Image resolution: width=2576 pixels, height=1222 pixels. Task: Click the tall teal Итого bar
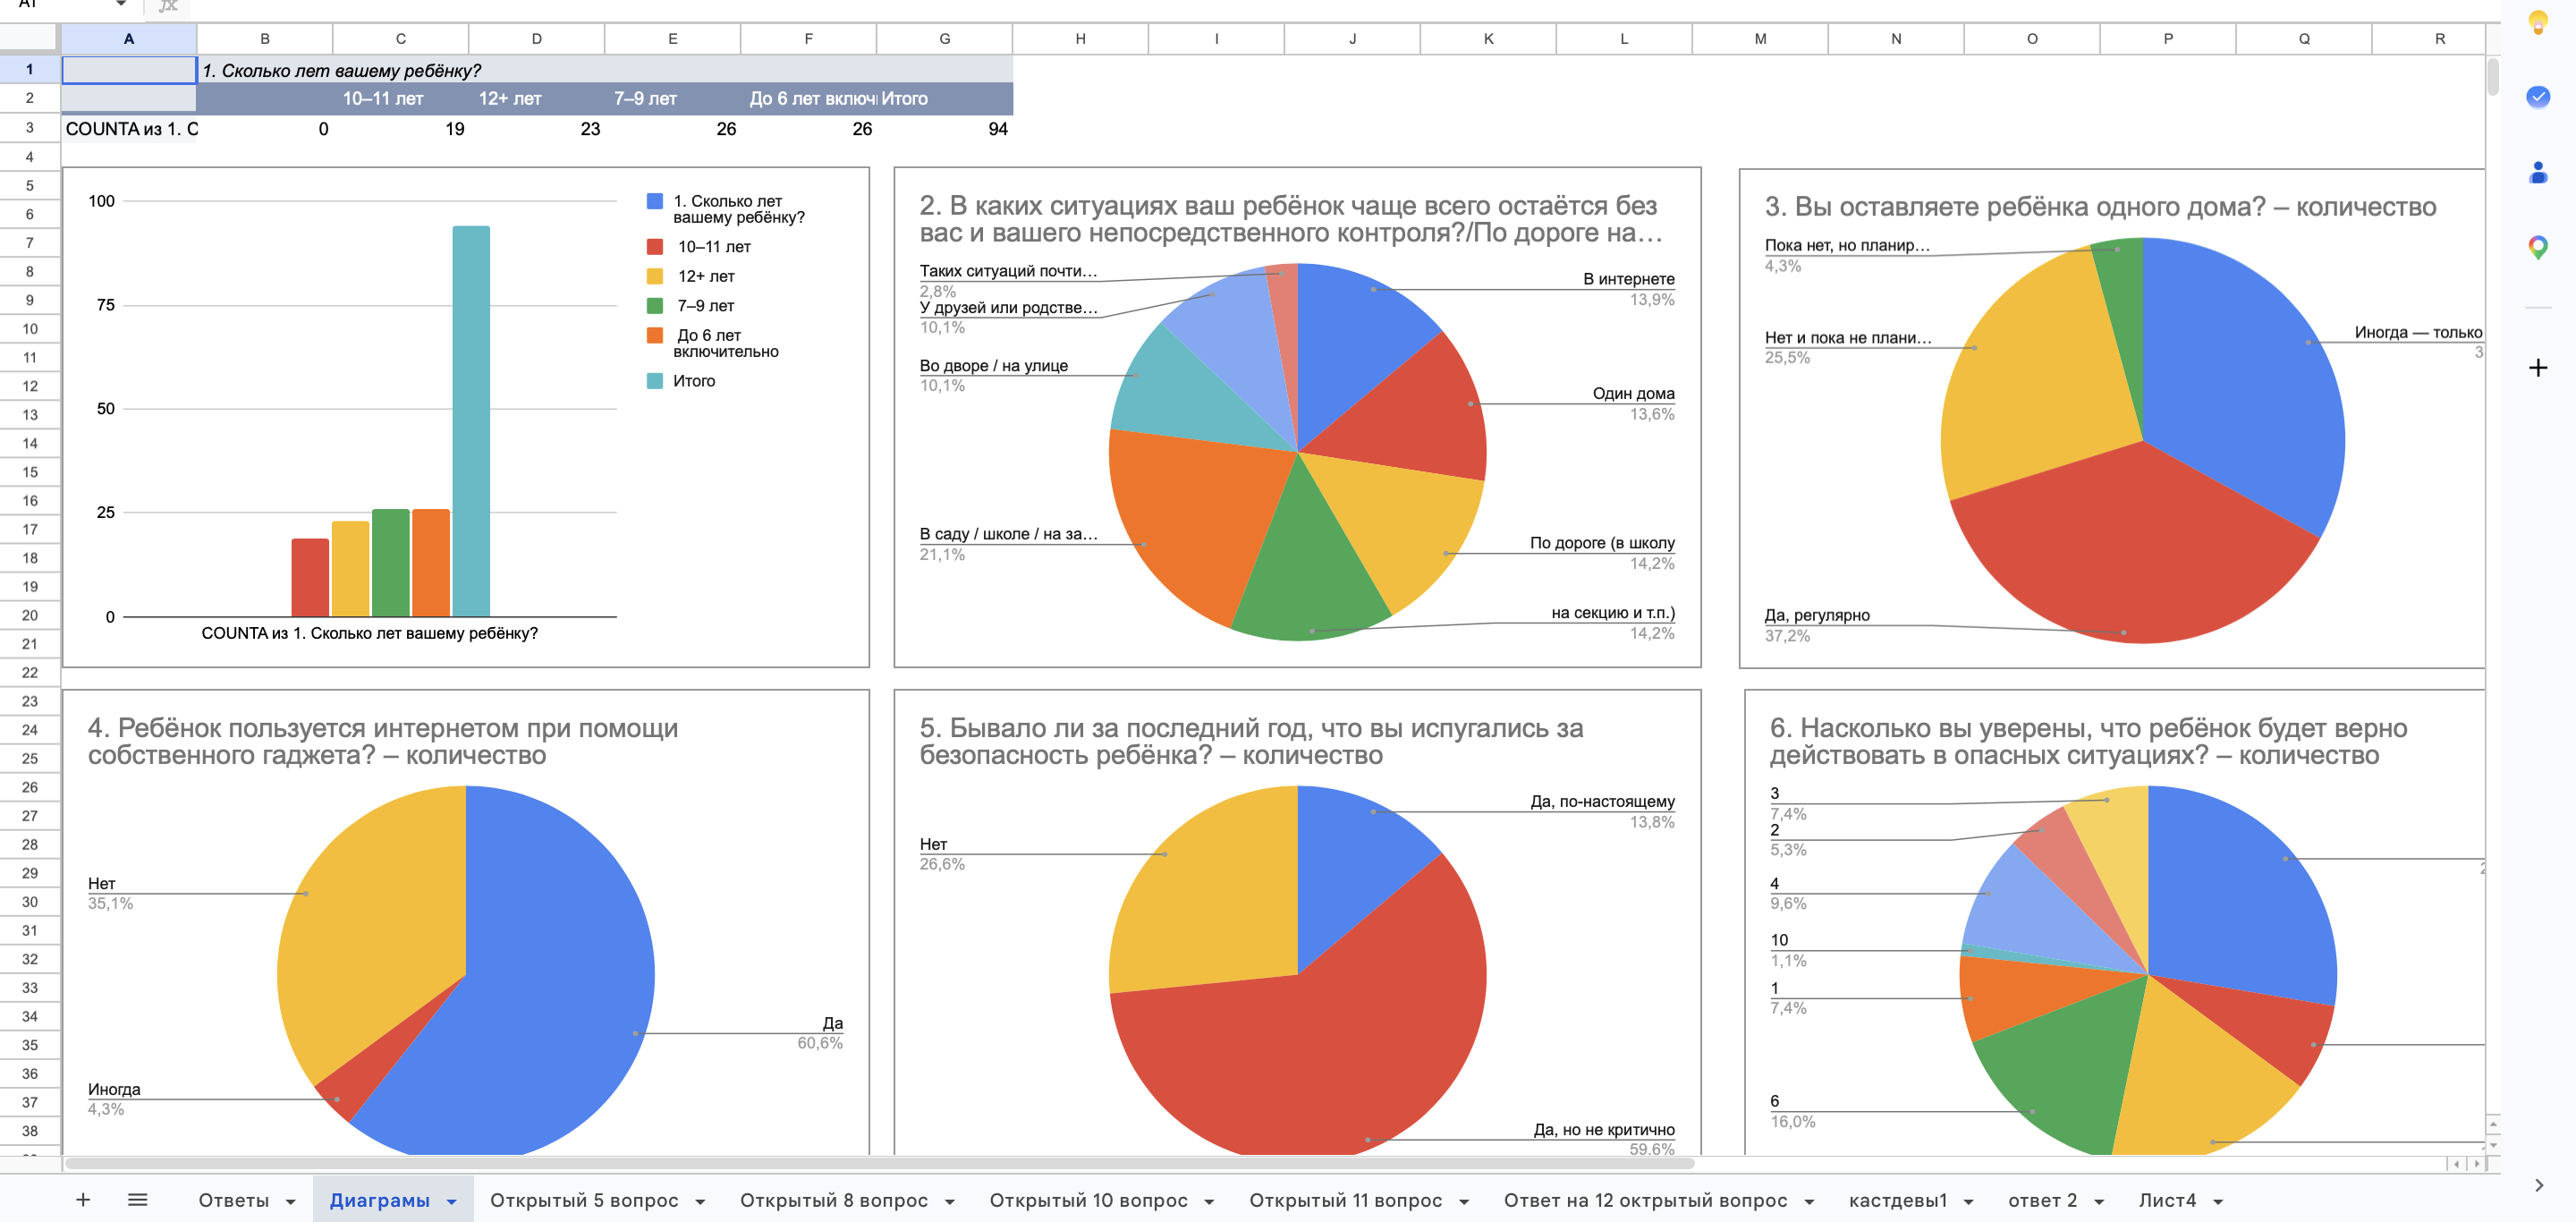471,421
